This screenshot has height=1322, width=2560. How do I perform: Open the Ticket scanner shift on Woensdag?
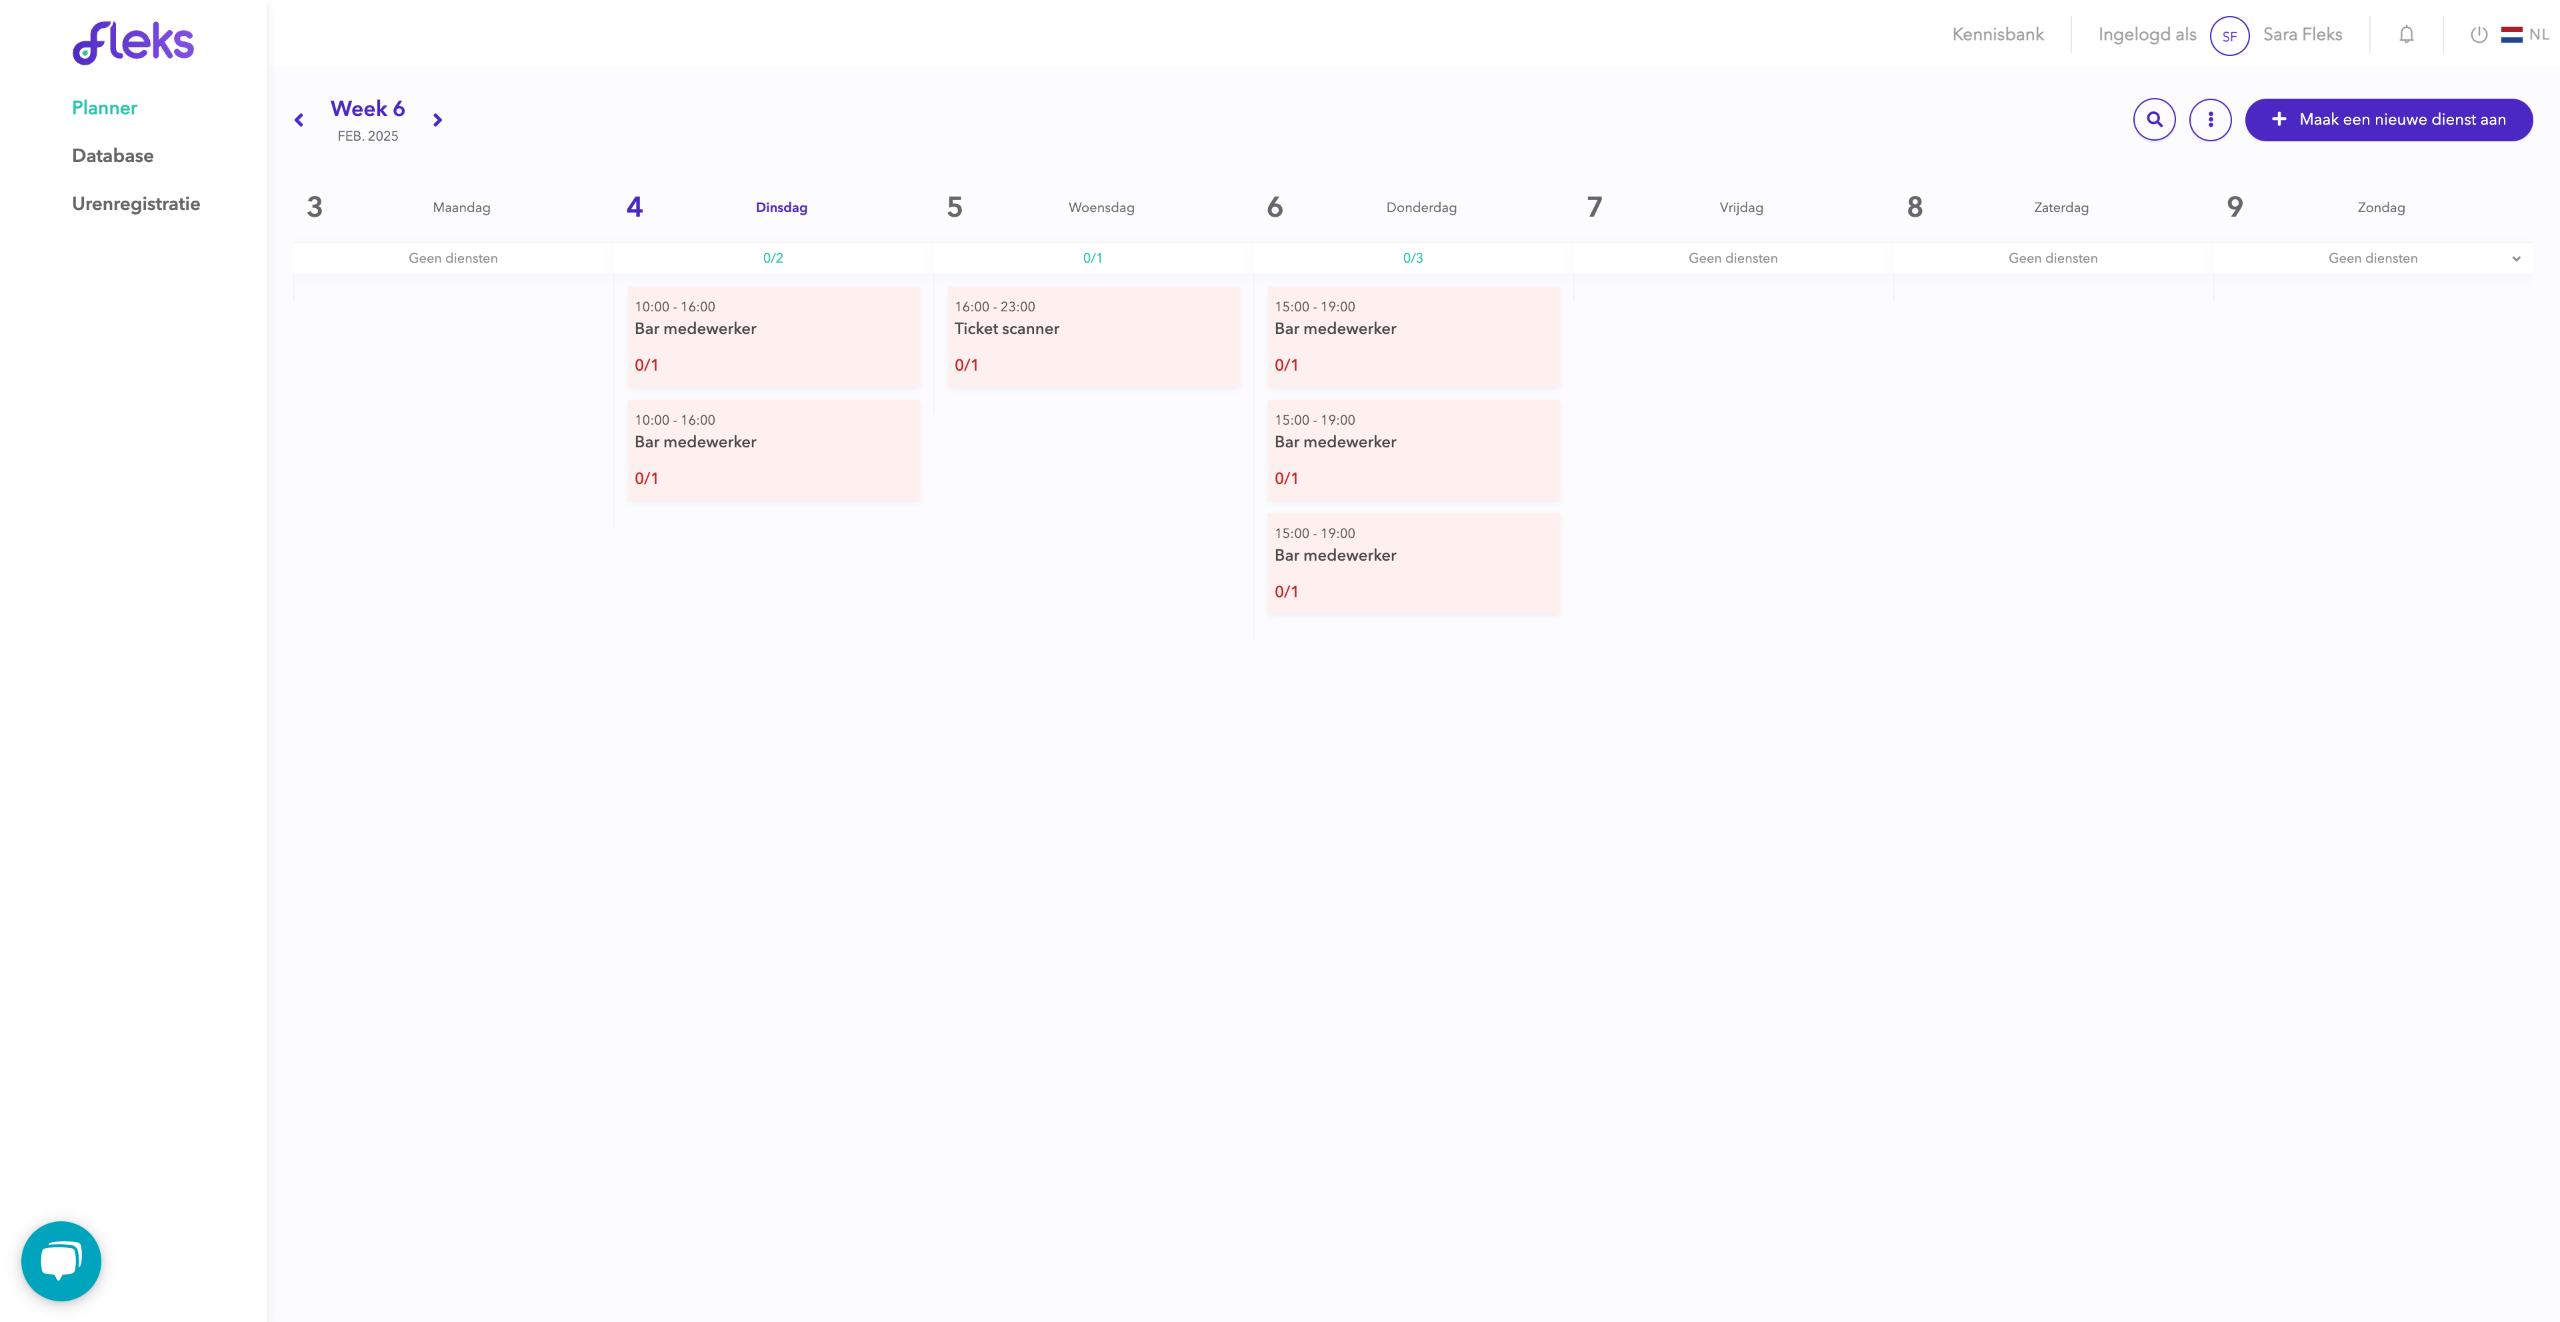point(1092,336)
